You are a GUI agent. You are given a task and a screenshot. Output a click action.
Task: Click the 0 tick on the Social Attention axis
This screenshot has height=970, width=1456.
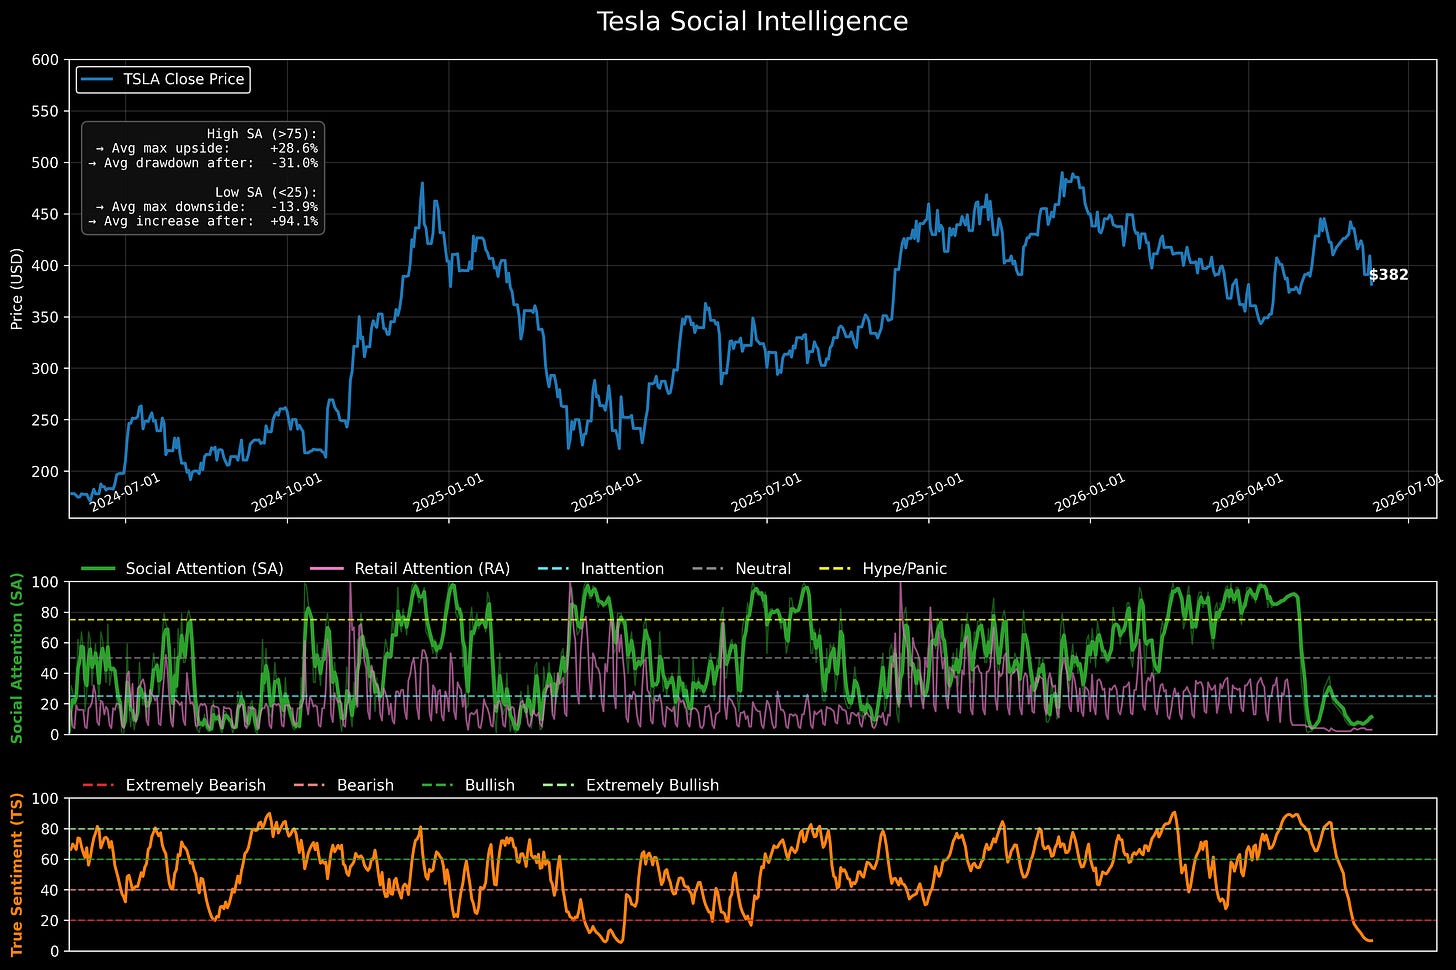55,734
